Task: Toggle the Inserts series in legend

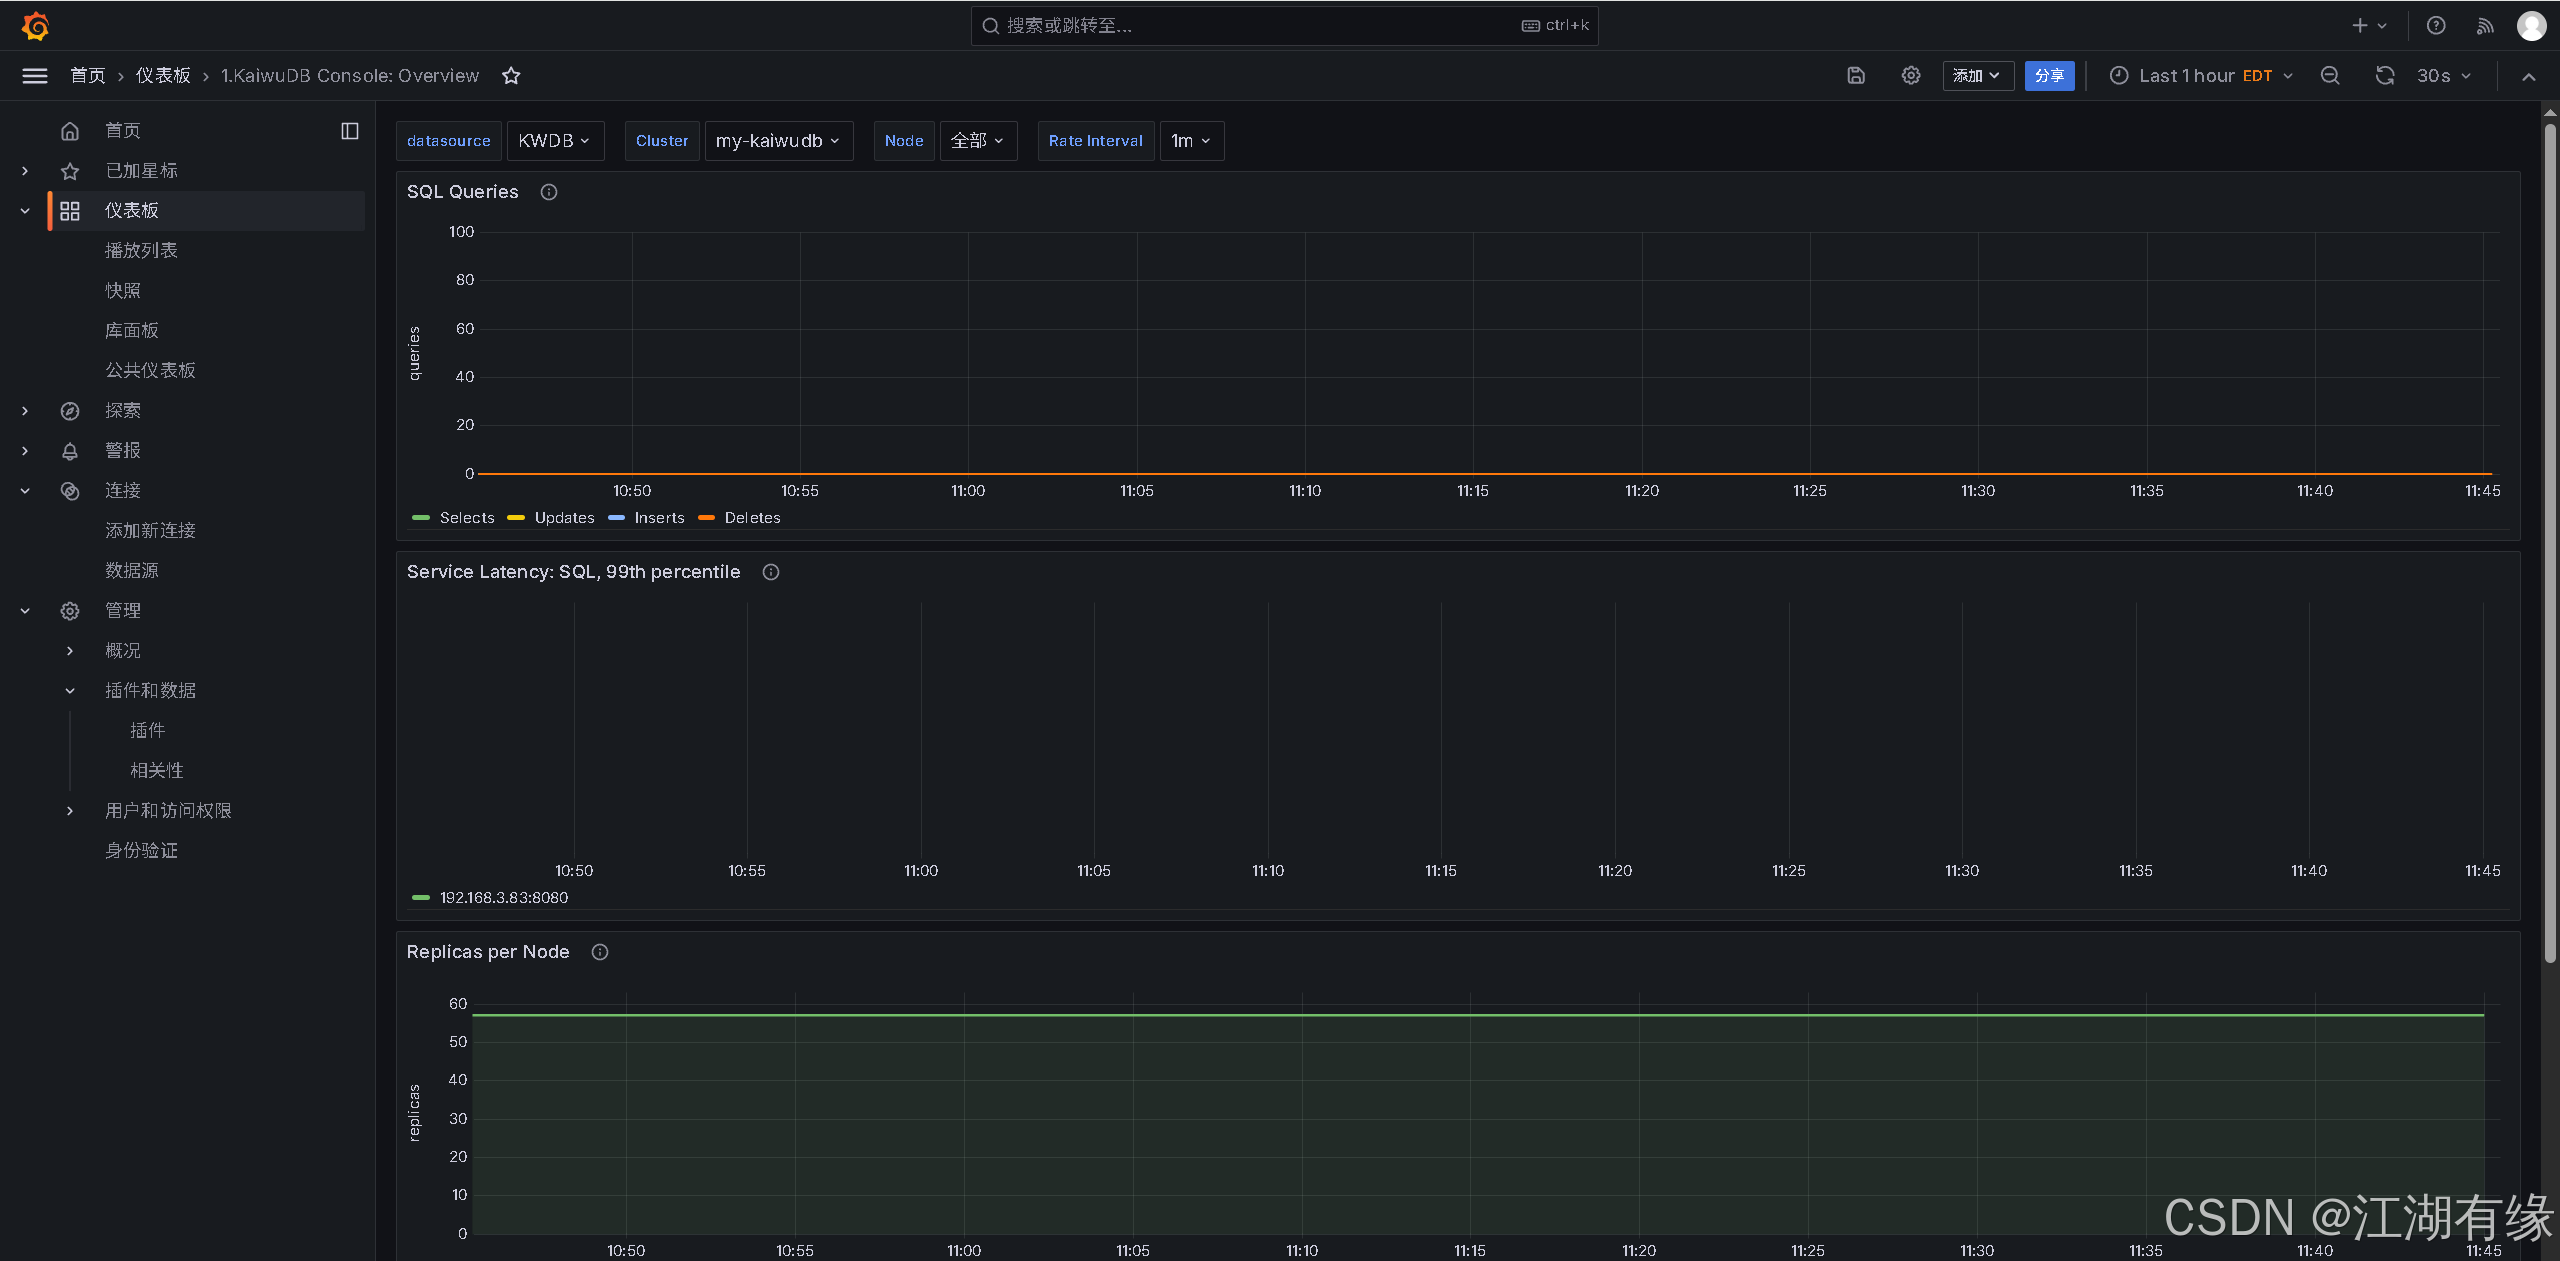Action: point(660,518)
